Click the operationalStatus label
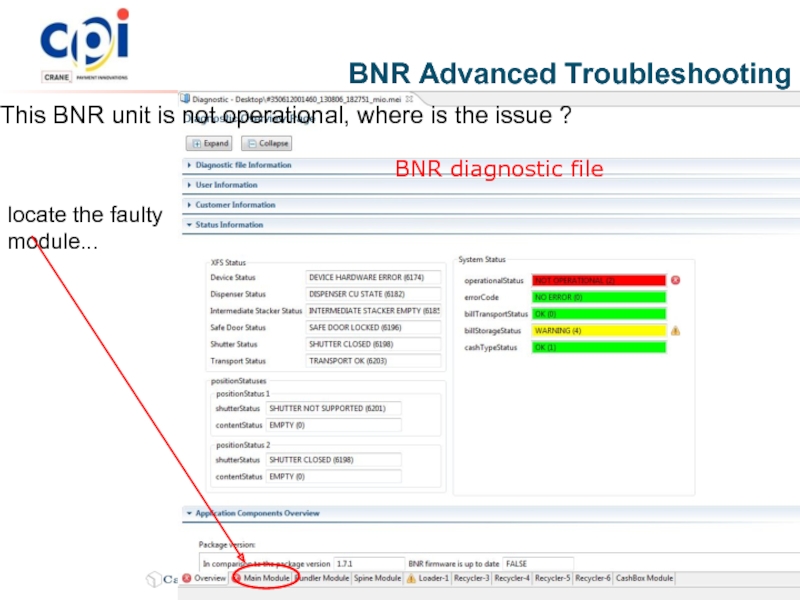Image resolution: width=800 pixels, height=600 pixels. point(494,281)
